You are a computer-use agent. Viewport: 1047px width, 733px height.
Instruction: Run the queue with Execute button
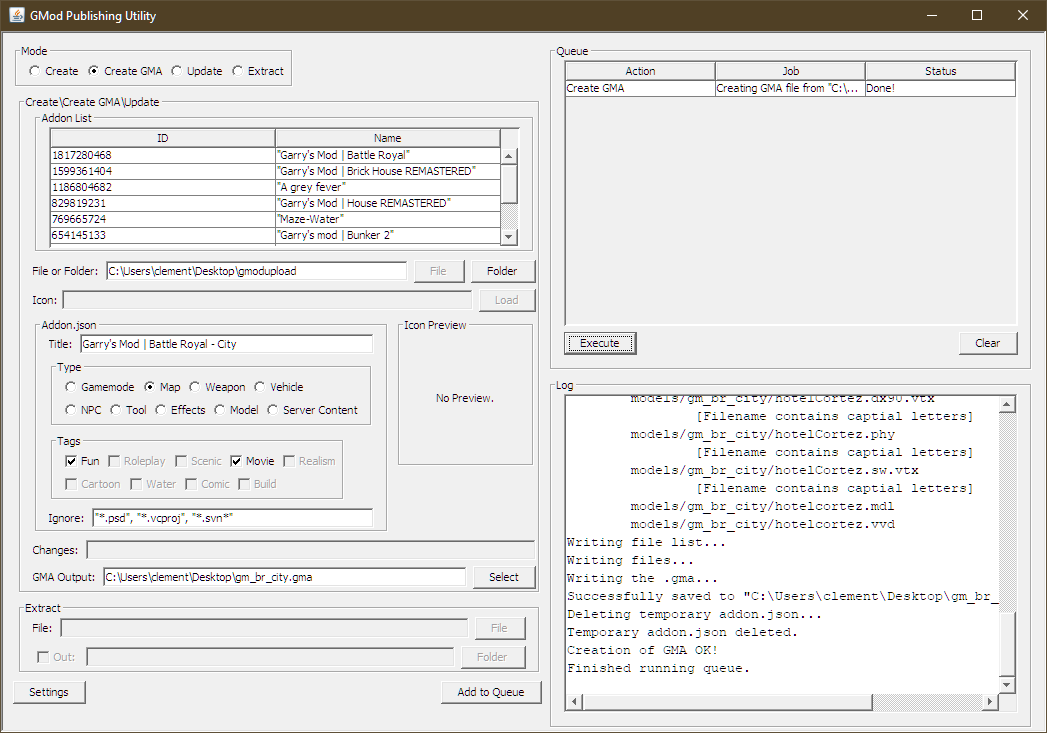click(600, 343)
